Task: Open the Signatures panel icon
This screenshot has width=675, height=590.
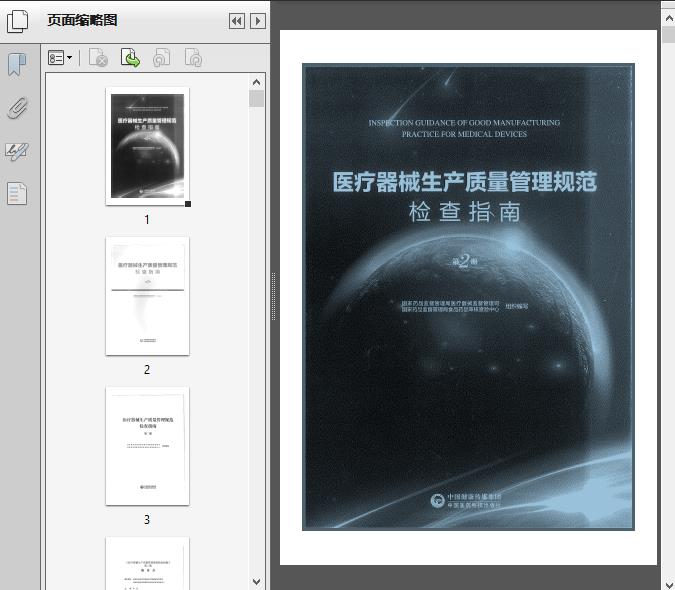Action: click(x=17, y=151)
